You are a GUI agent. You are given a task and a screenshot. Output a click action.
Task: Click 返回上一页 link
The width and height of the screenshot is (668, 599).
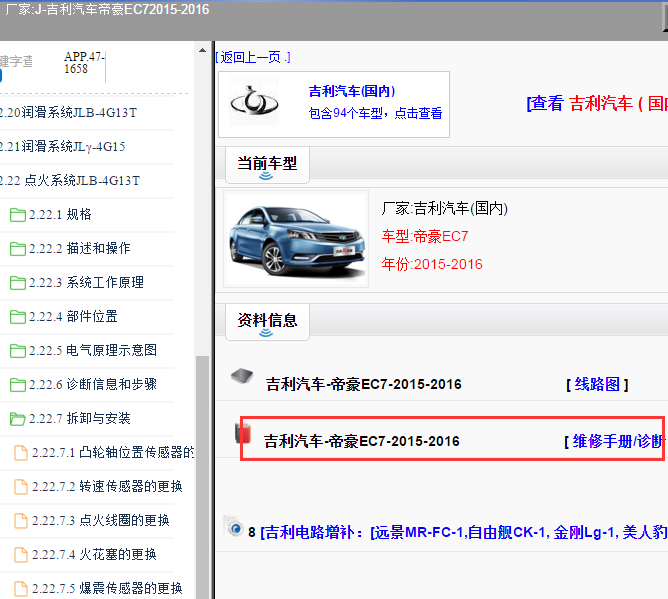coord(253,58)
